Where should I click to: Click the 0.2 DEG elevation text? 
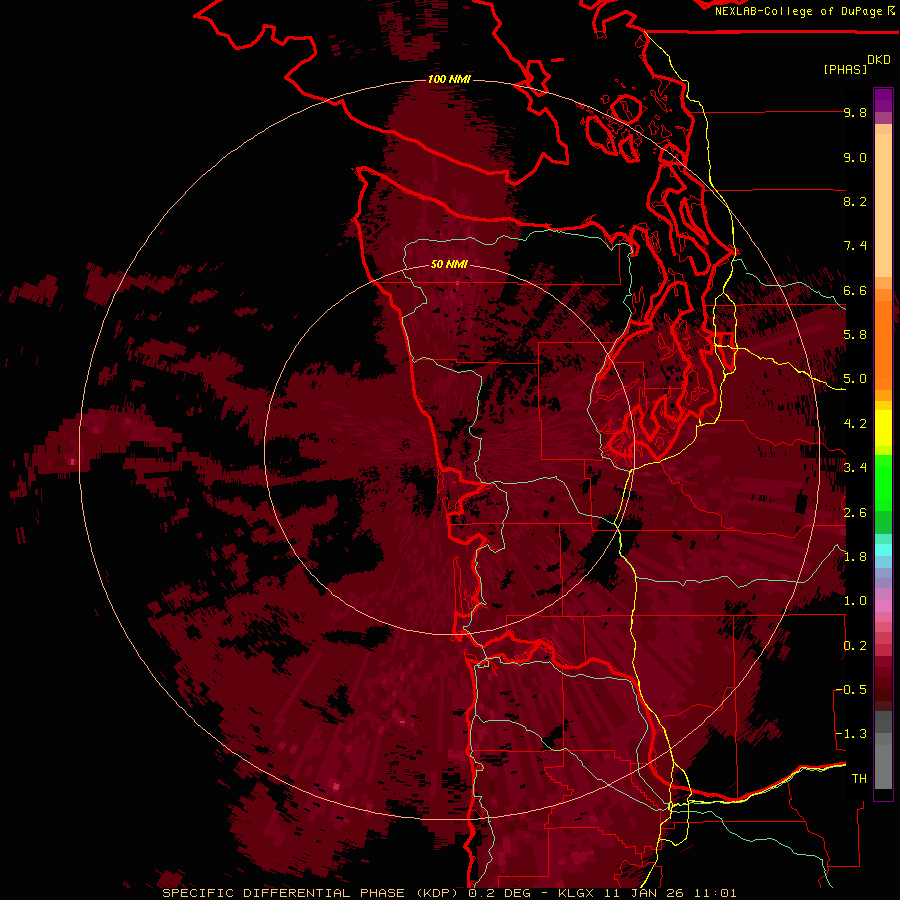[x=502, y=893]
